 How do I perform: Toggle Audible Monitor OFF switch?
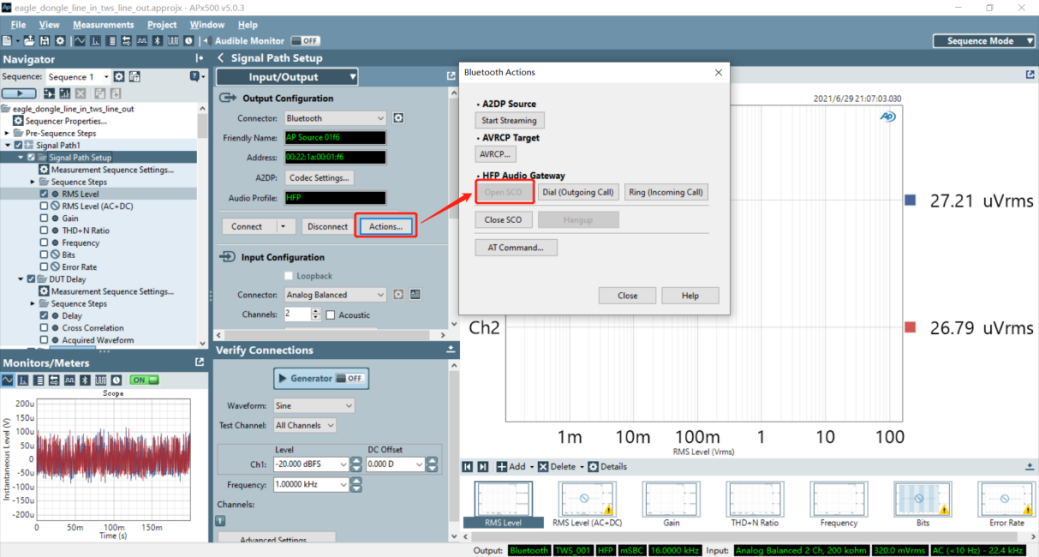[305, 41]
